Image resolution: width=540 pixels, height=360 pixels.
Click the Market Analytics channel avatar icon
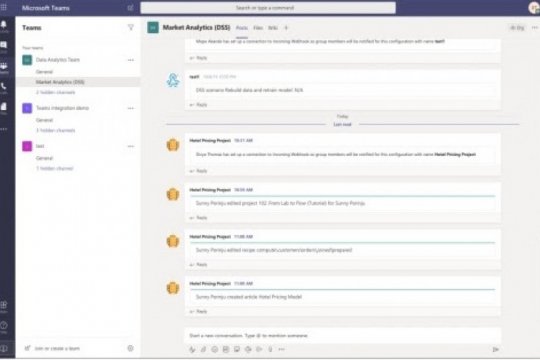point(153,28)
